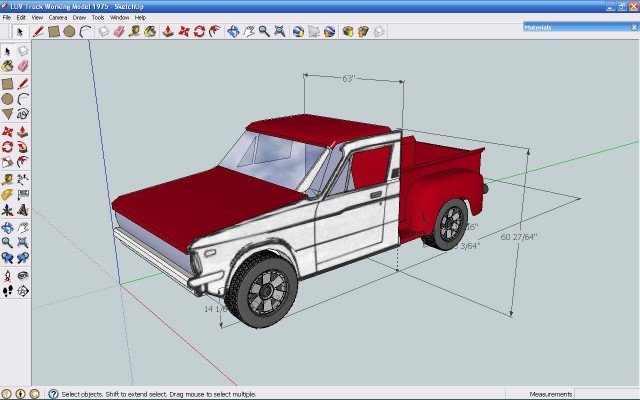Click the Instructor help icon in status bar

[x=53, y=394]
